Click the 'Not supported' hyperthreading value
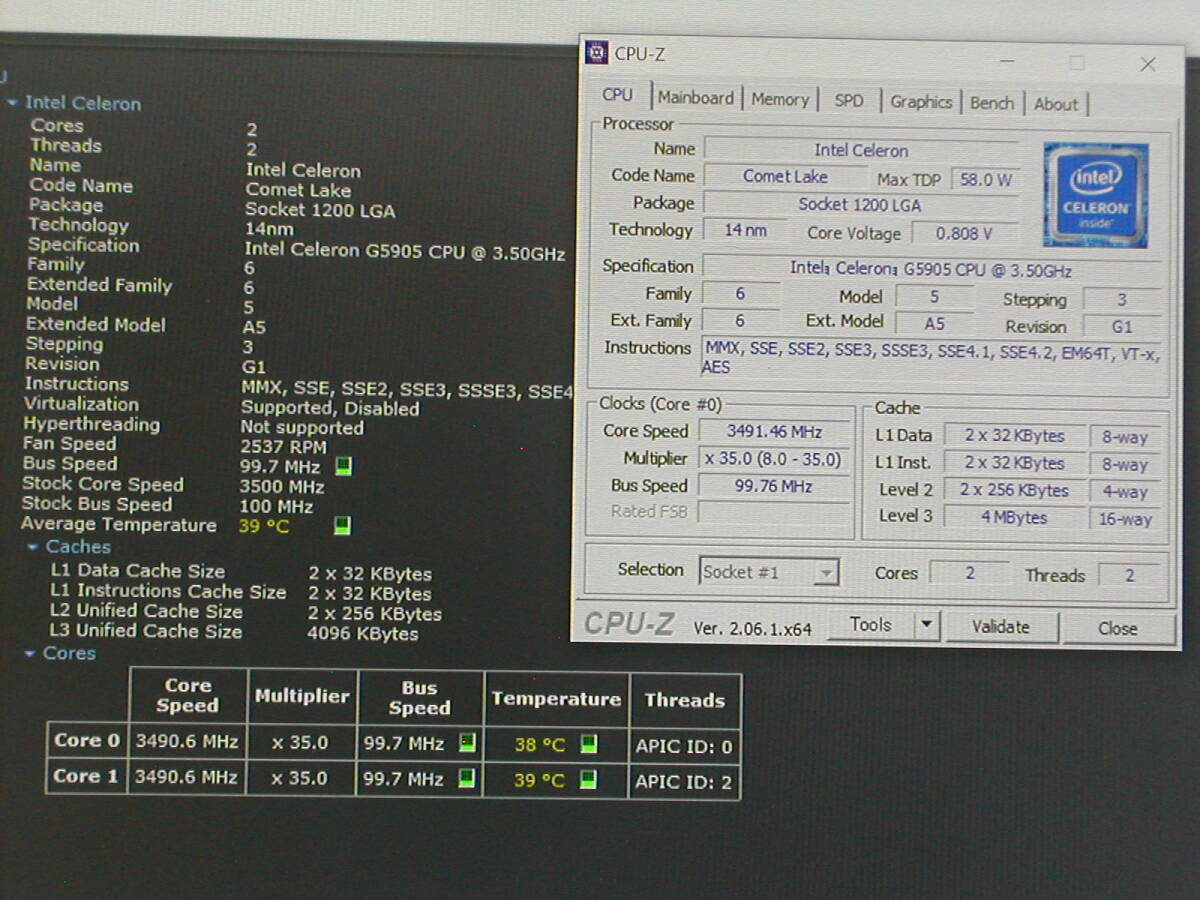 tap(302, 428)
